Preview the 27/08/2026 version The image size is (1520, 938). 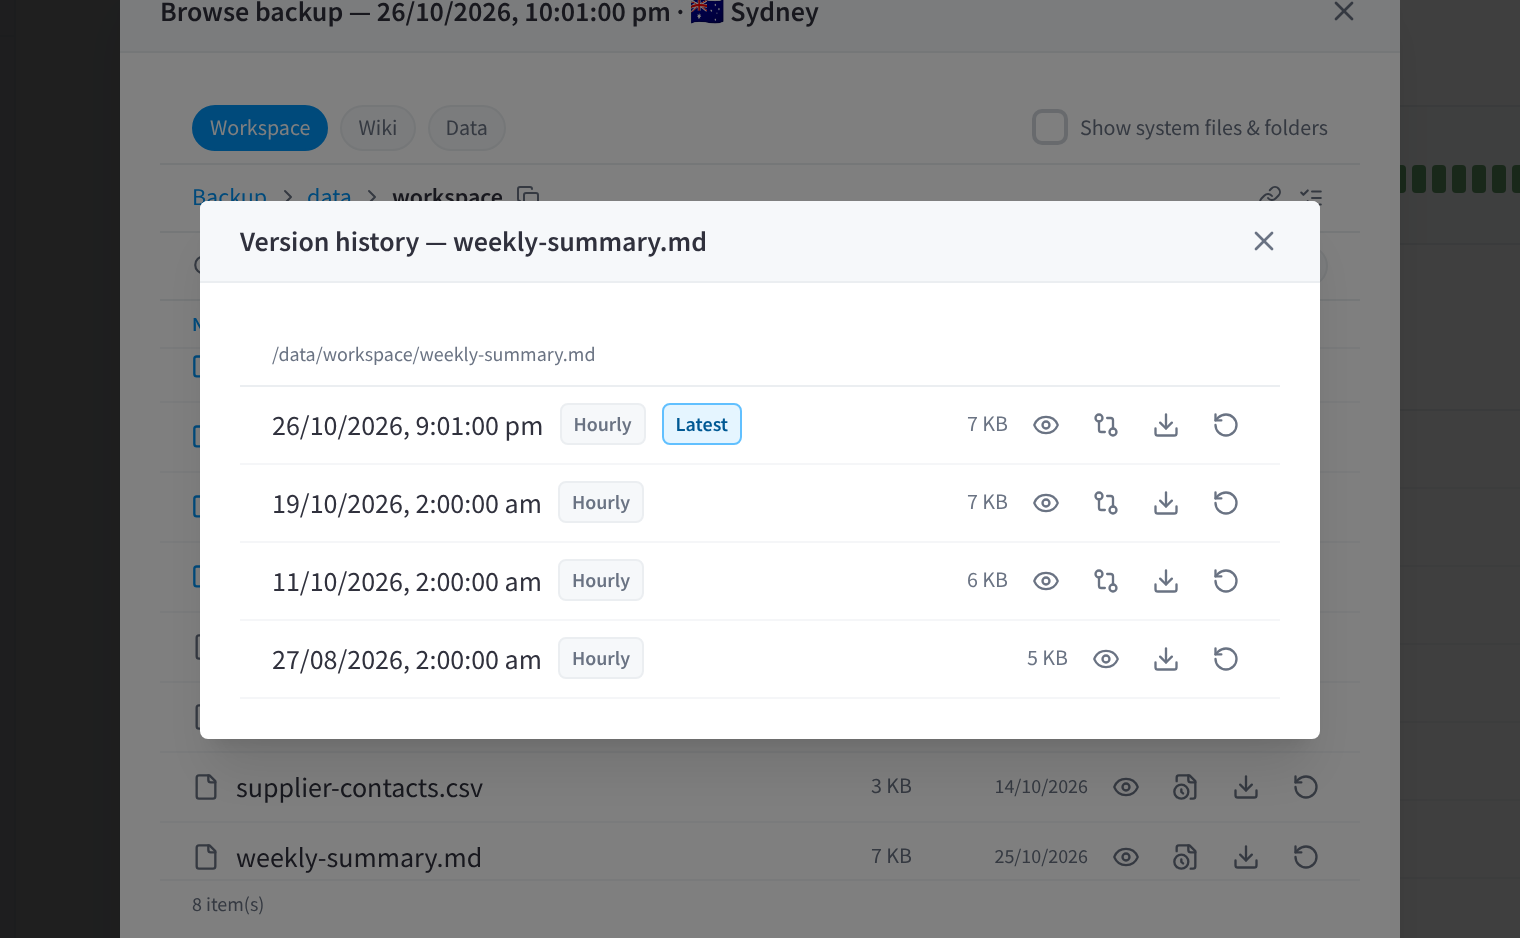pyautogui.click(x=1106, y=659)
